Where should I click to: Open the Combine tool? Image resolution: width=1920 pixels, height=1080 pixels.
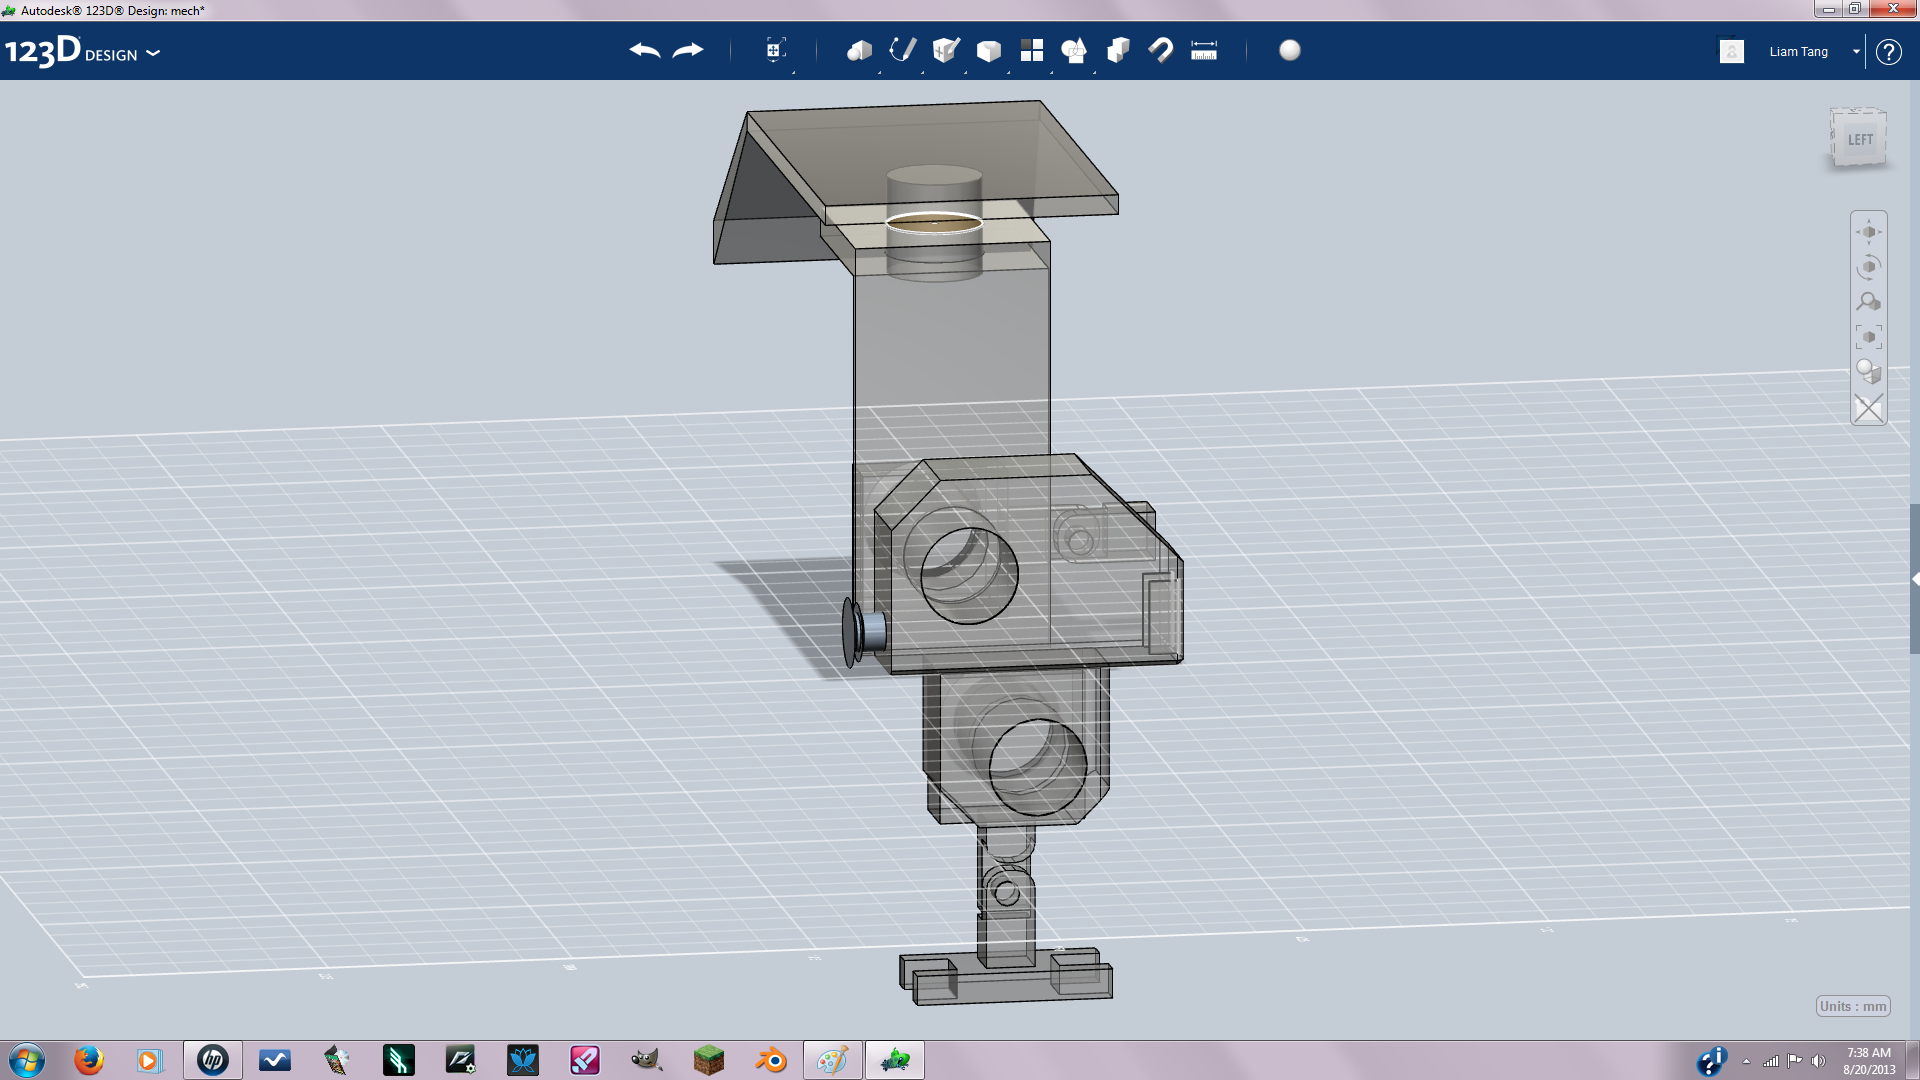(1117, 50)
